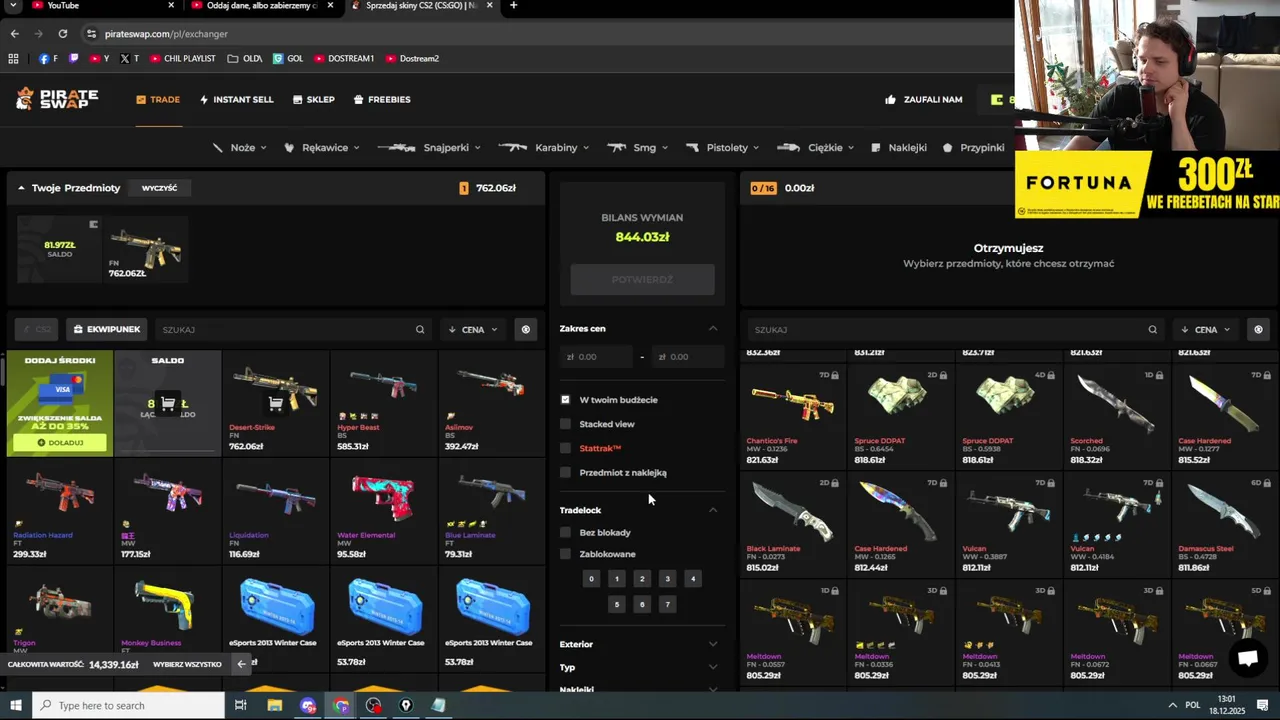Click the market search magnifier icon
This screenshot has width=1280, height=720.
pos(1153,329)
